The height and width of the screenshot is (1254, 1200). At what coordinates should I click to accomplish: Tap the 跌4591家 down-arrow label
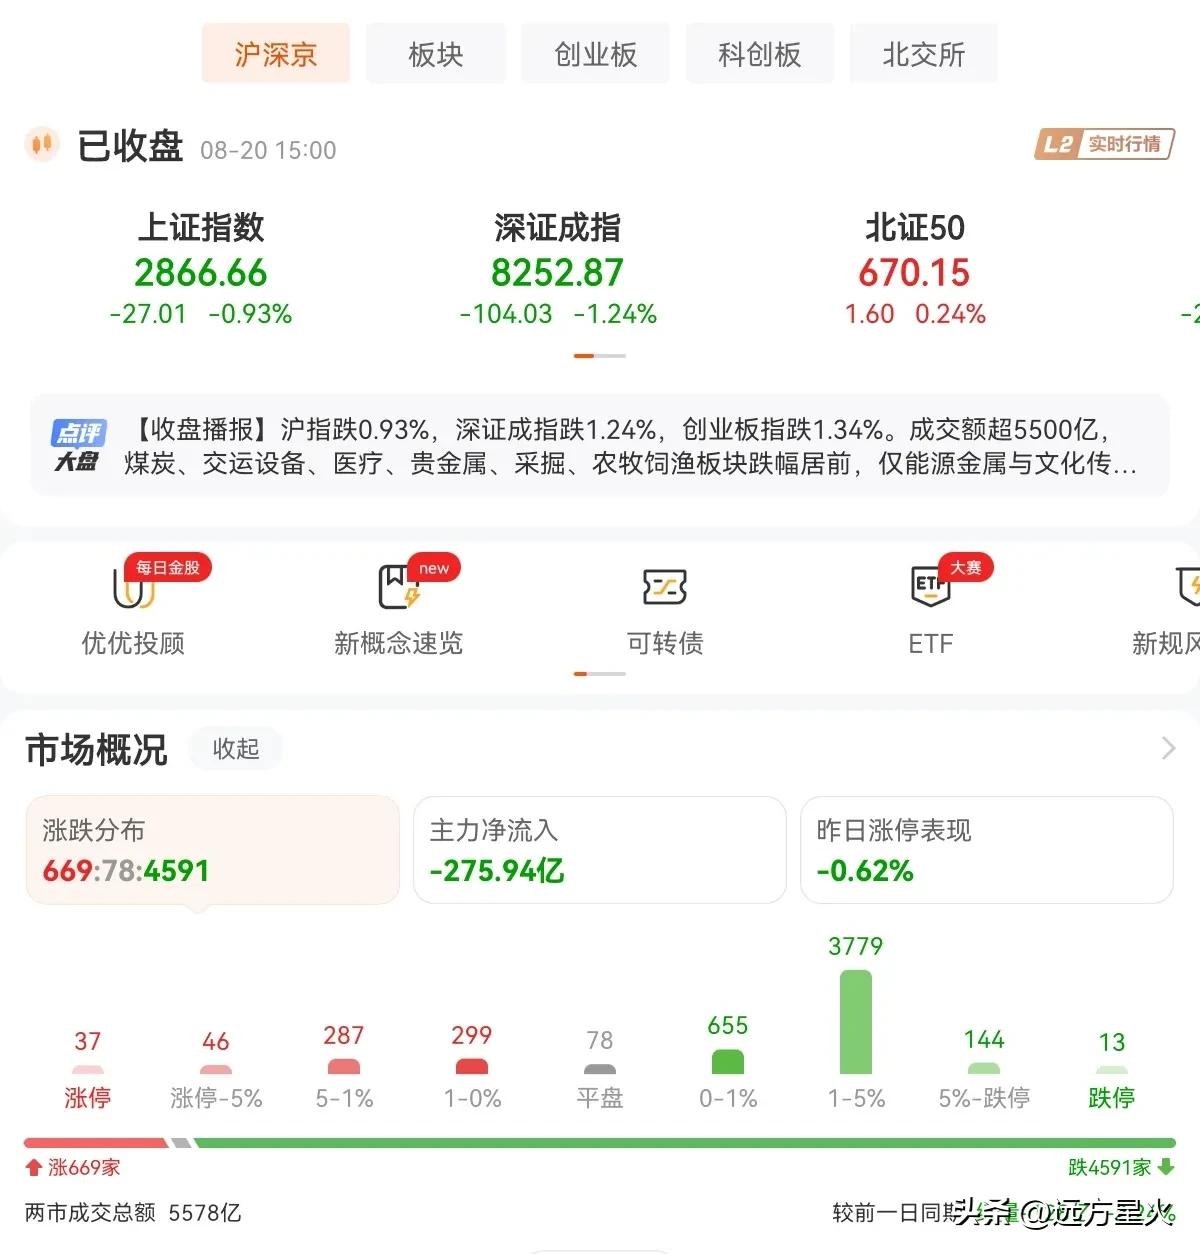click(1121, 1167)
